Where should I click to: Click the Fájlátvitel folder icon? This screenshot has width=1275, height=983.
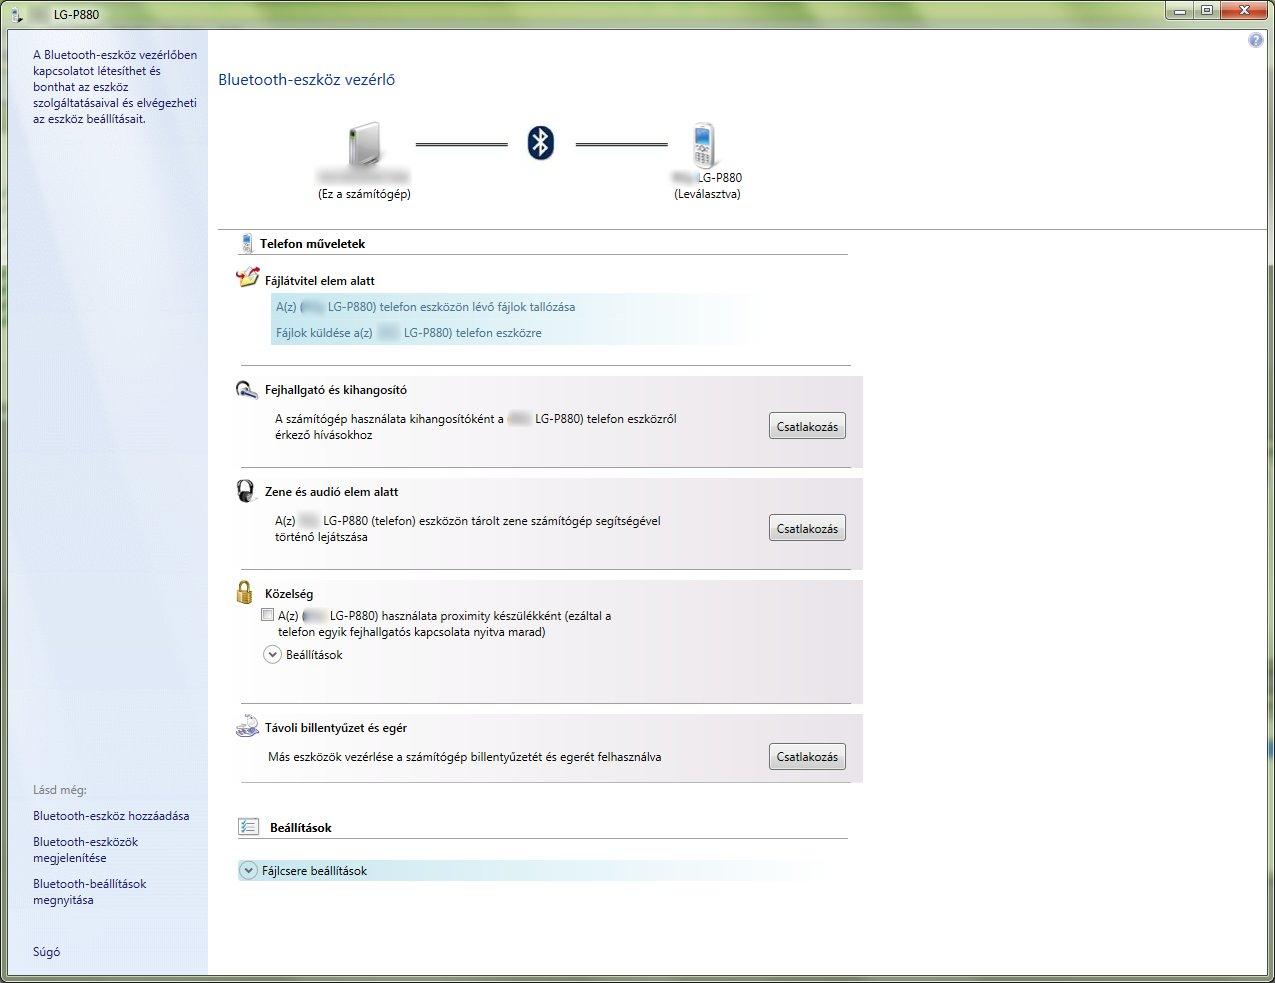247,279
